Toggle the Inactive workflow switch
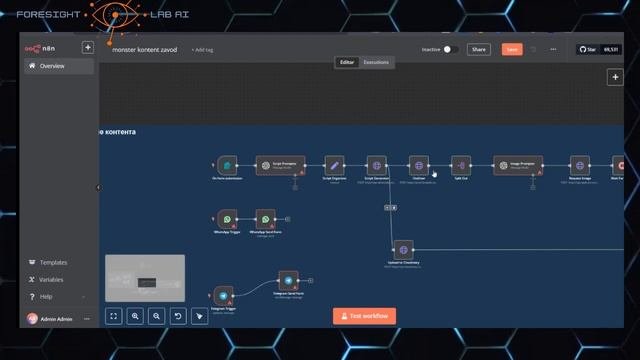Screen dimensions: 640x360 coord(451,49)
